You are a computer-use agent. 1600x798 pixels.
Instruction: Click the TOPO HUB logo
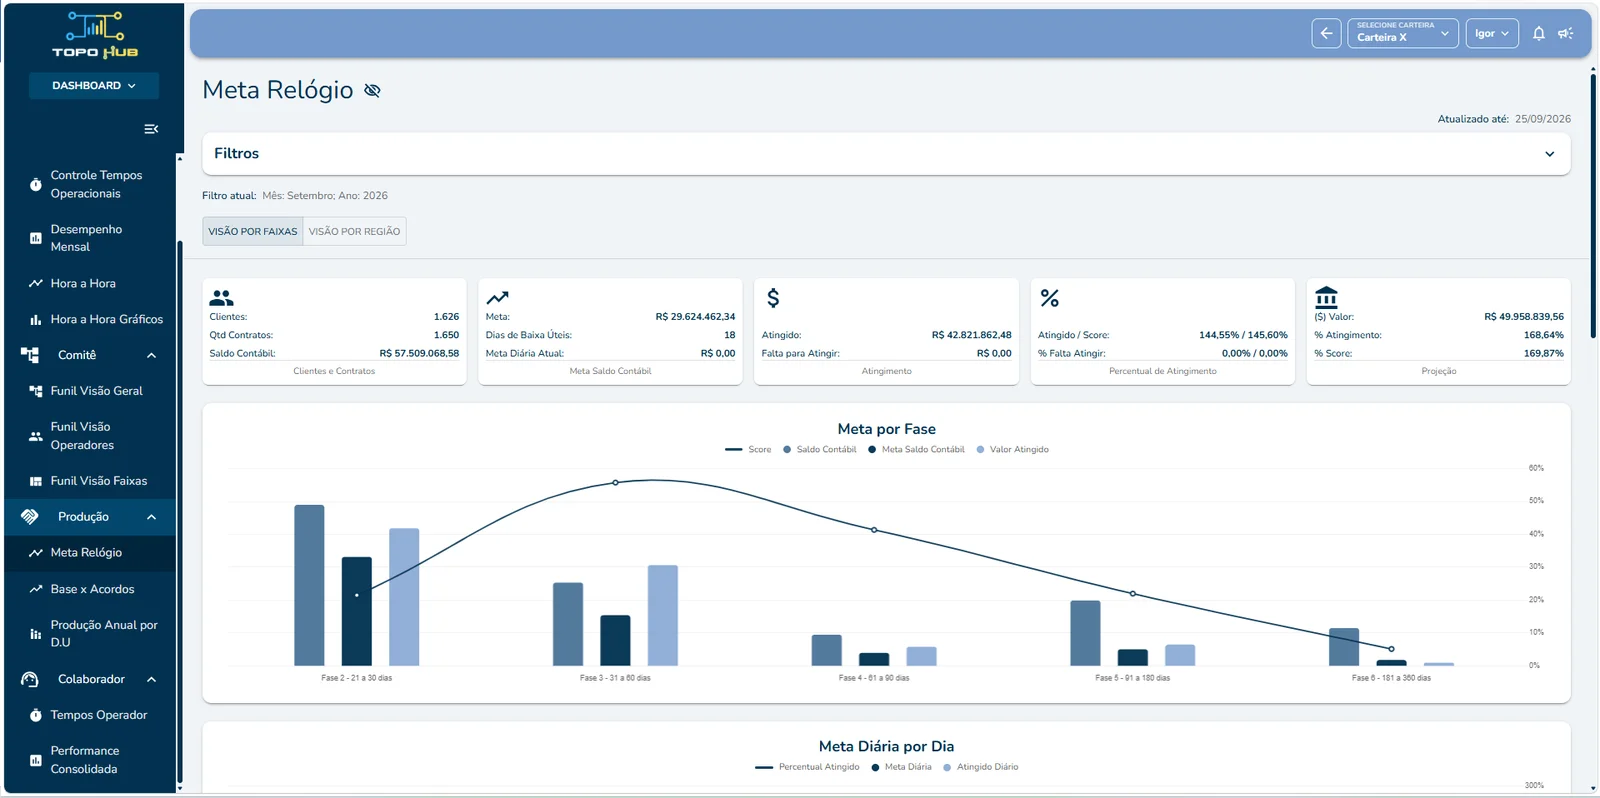(x=95, y=35)
